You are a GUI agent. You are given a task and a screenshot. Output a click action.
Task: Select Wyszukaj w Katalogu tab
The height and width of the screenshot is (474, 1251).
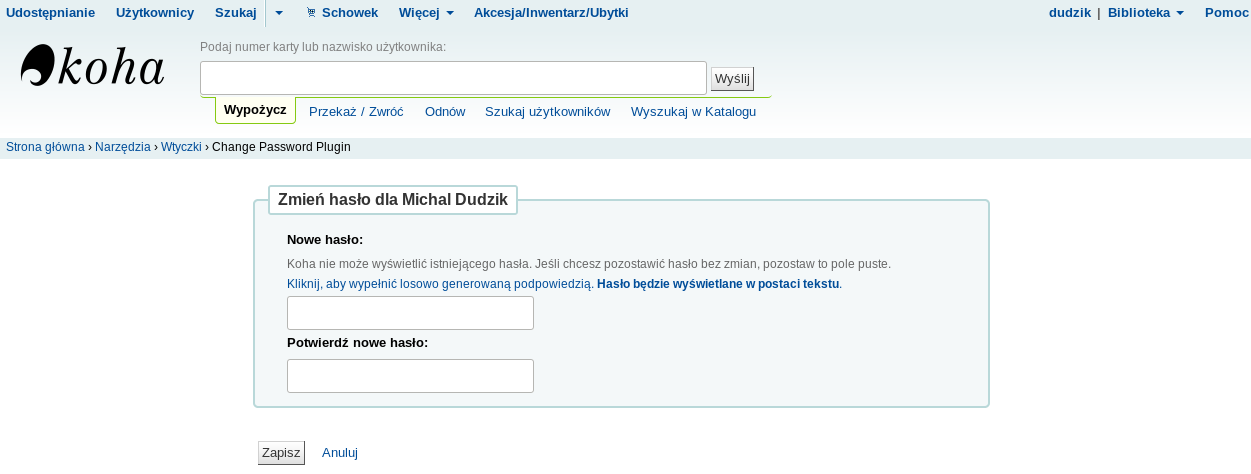[x=693, y=112]
